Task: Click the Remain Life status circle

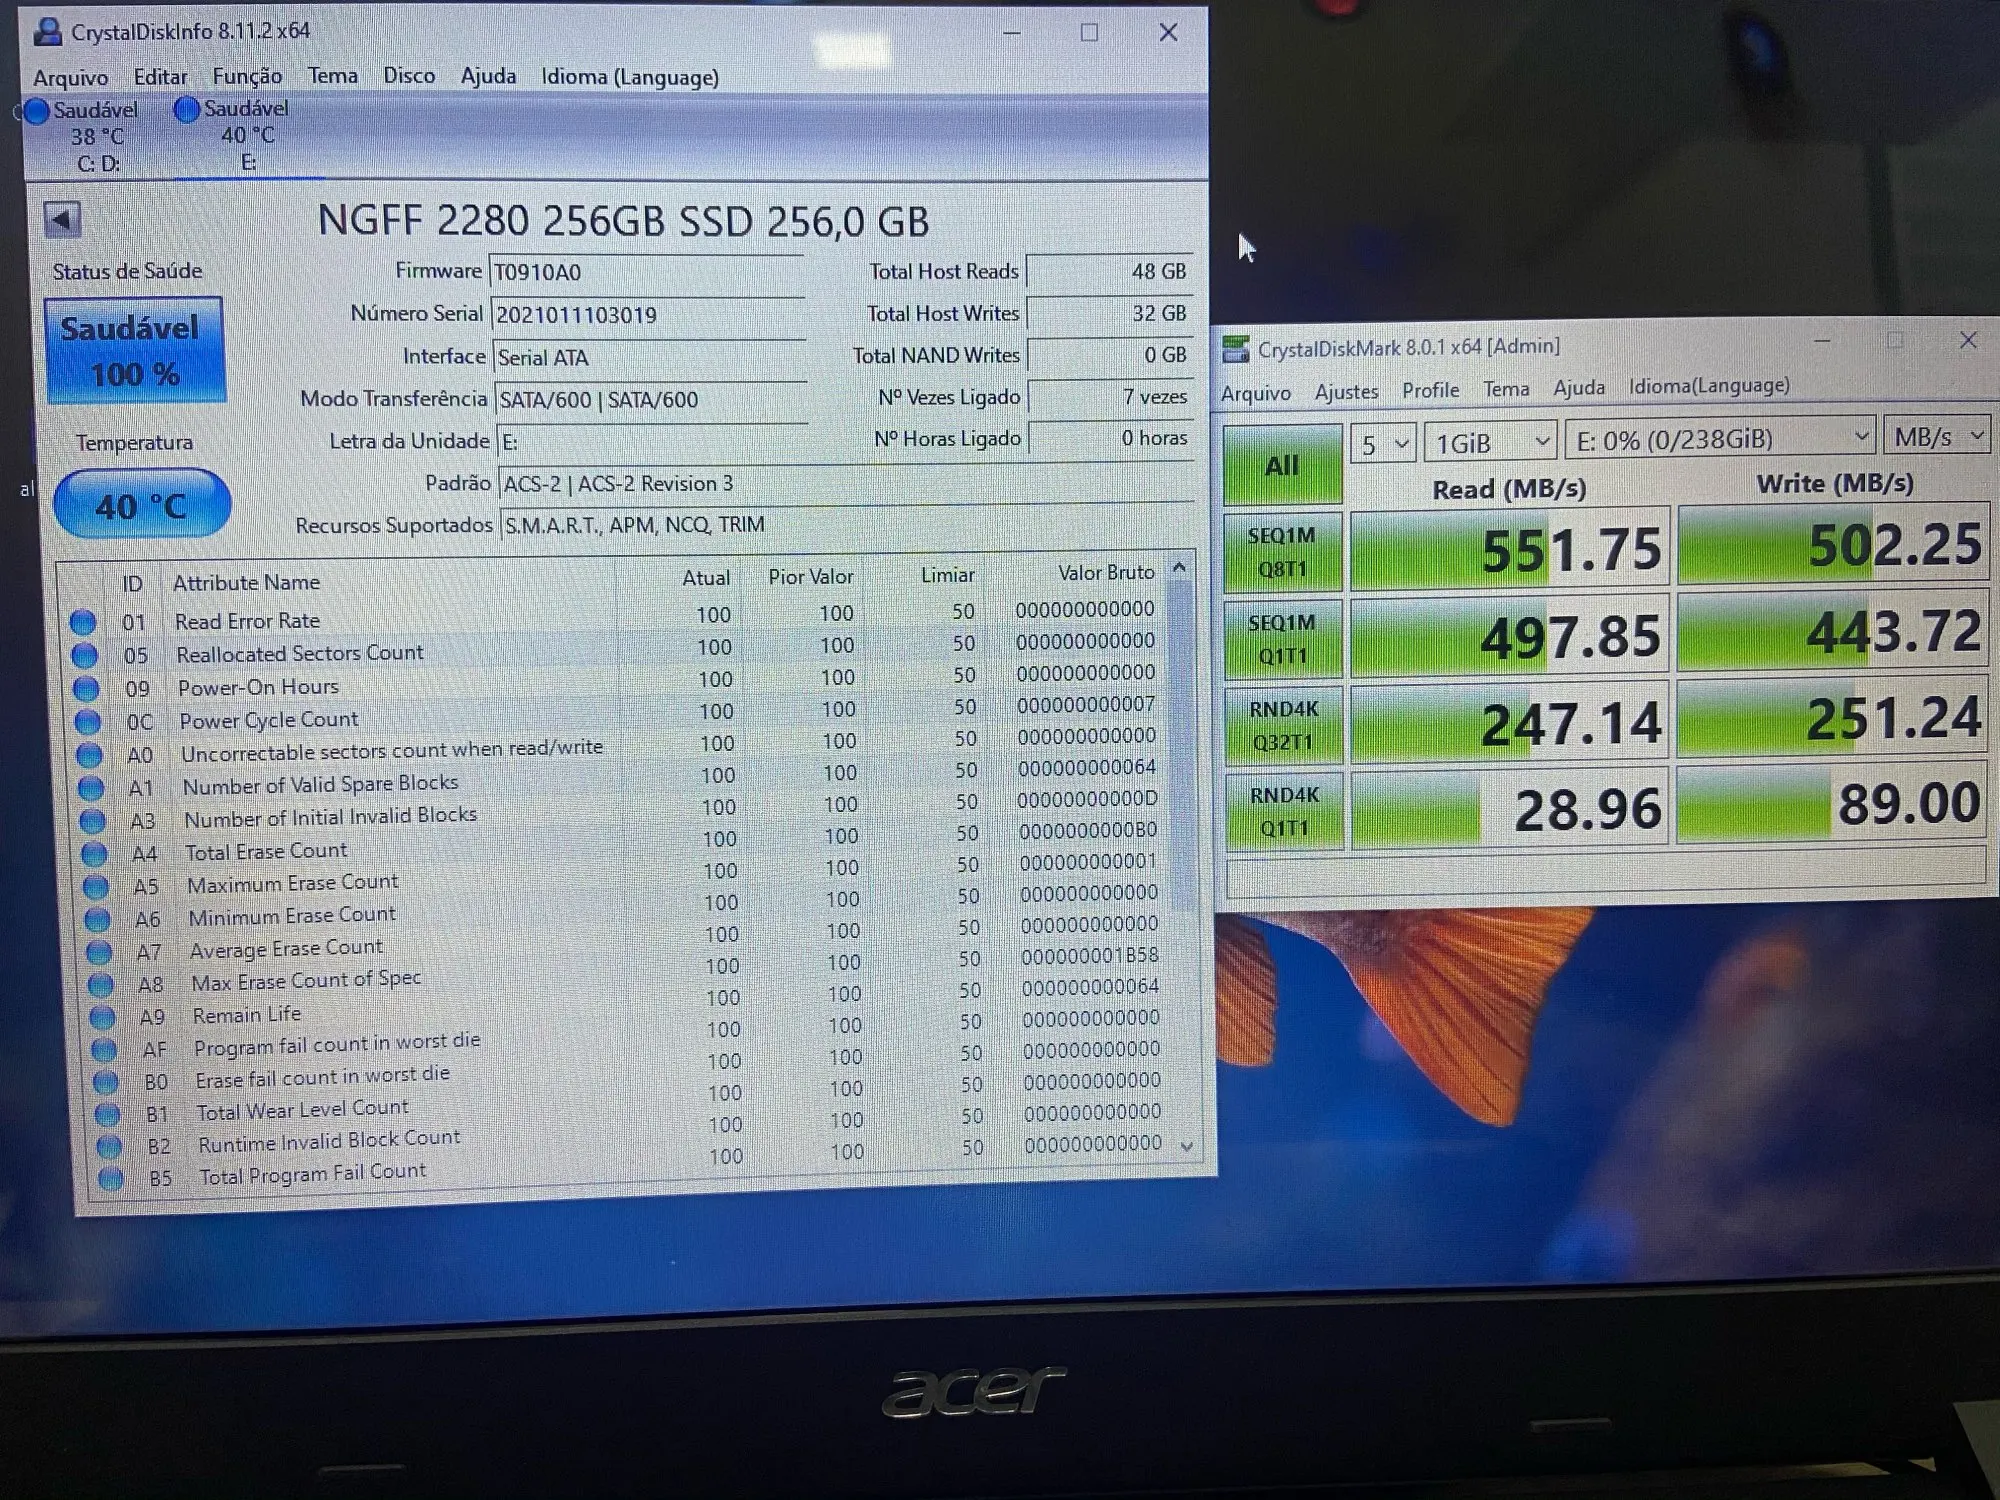Action: (x=102, y=1018)
